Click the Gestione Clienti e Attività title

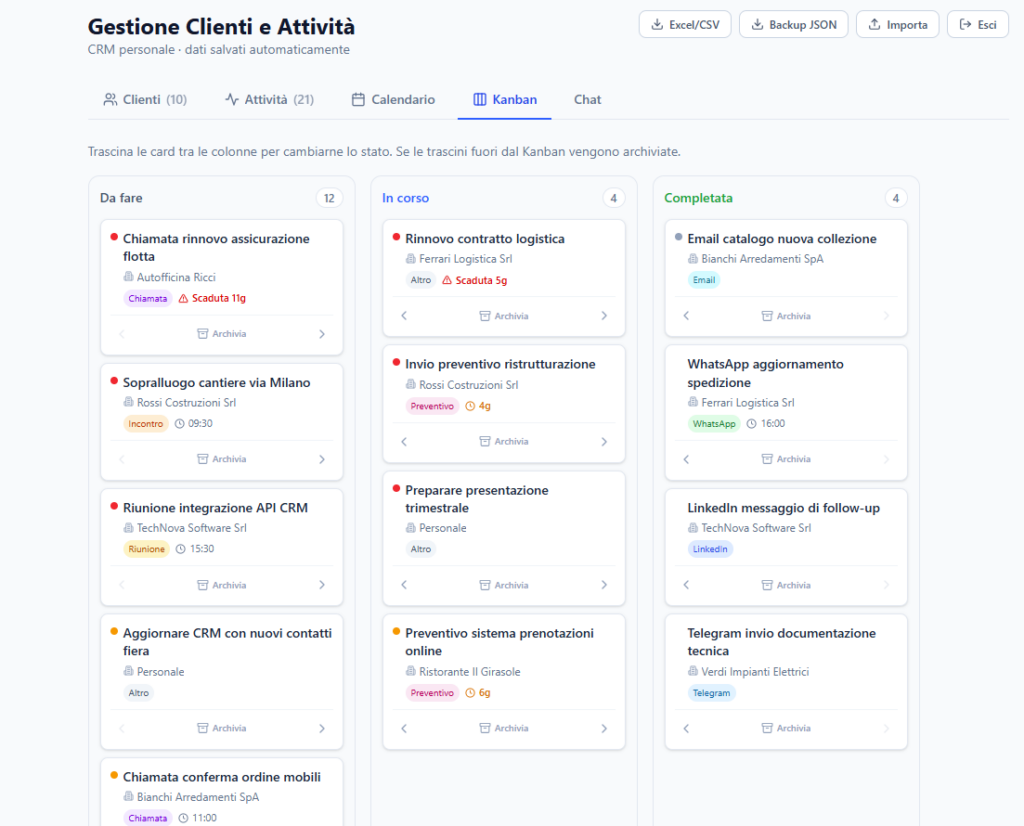[x=221, y=27]
